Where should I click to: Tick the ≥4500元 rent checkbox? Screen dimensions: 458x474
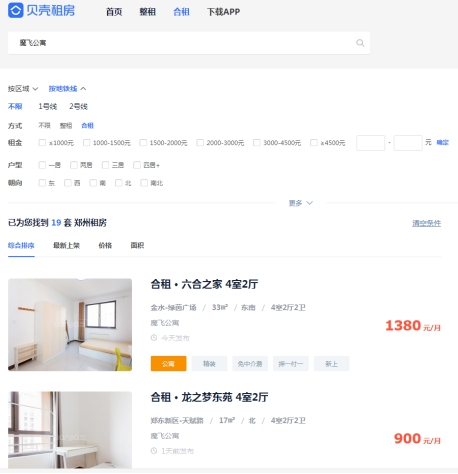pos(314,143)
